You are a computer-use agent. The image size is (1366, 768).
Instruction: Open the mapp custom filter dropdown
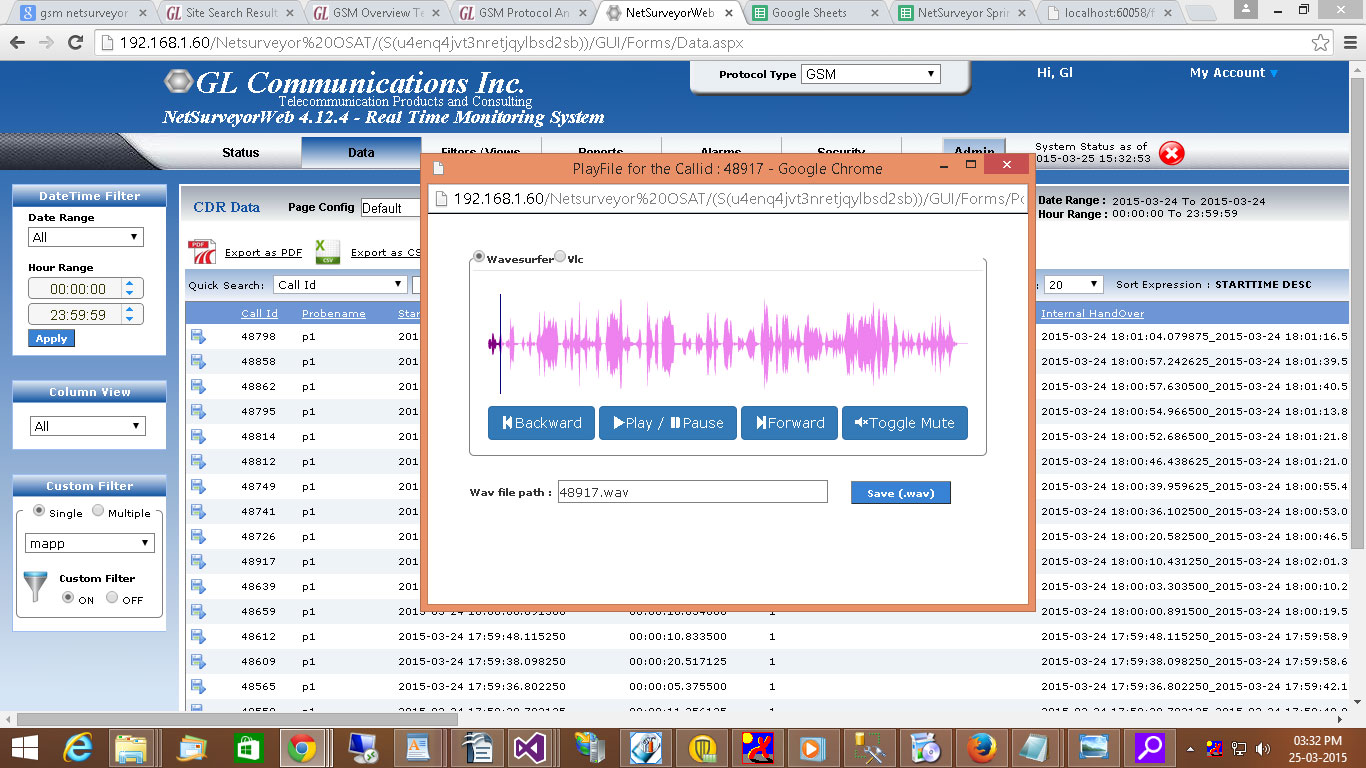pyautogui.click(x=90, y=543)
